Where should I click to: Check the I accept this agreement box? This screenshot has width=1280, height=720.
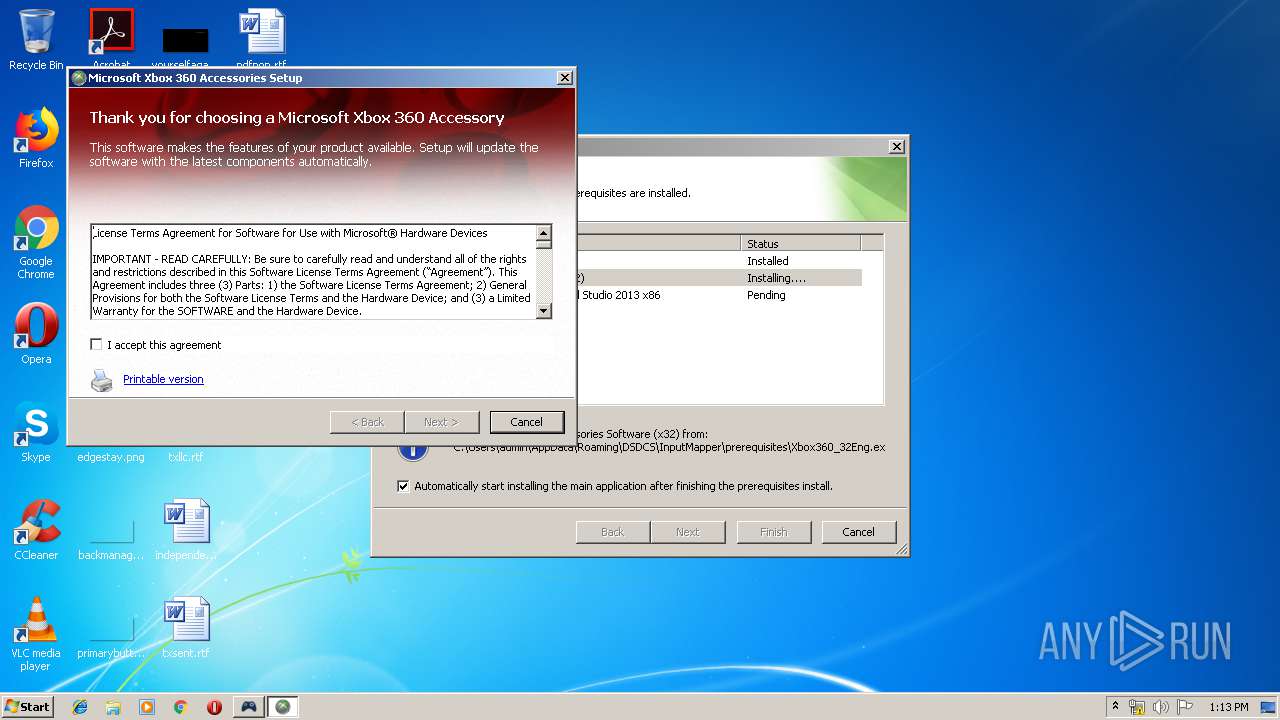pos(96,344)
